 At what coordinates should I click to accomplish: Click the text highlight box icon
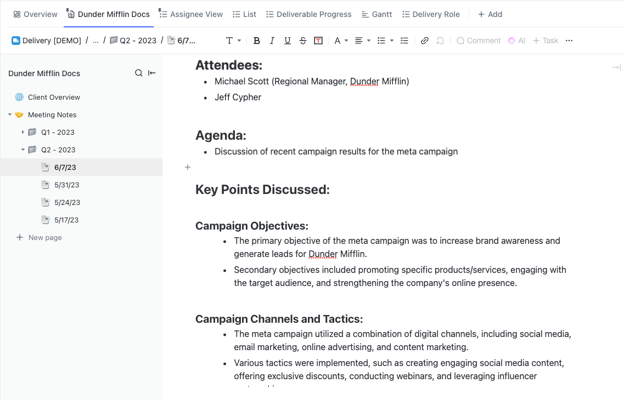pos(318,41)
